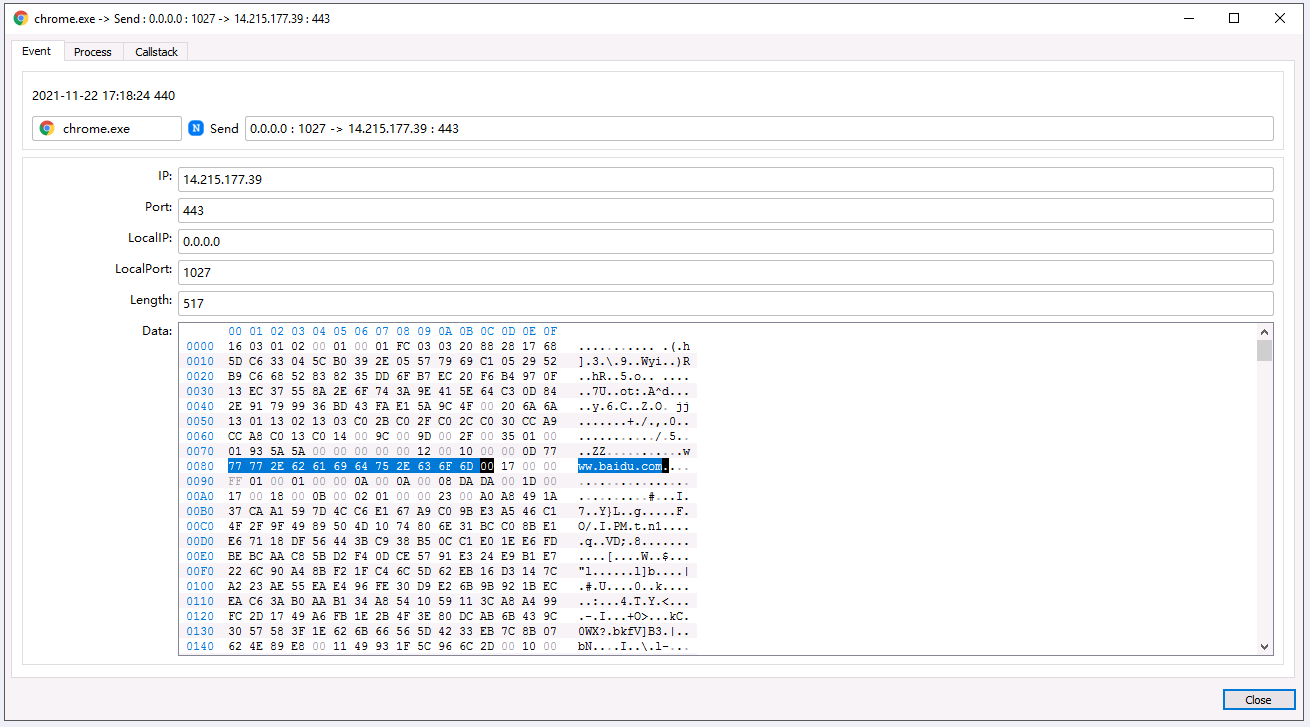
Task: Click the hex view scroll up arrow
Action: (x=1264, y=332)
